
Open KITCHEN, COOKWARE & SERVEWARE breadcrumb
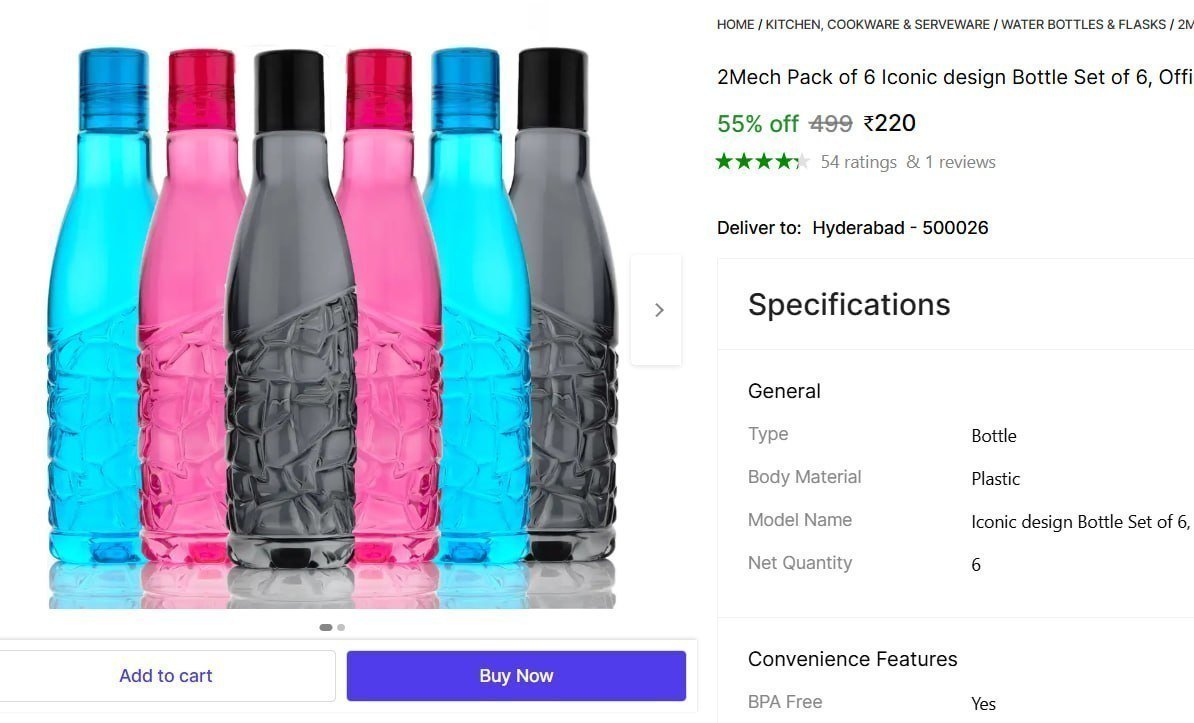[x=877, y=24]
